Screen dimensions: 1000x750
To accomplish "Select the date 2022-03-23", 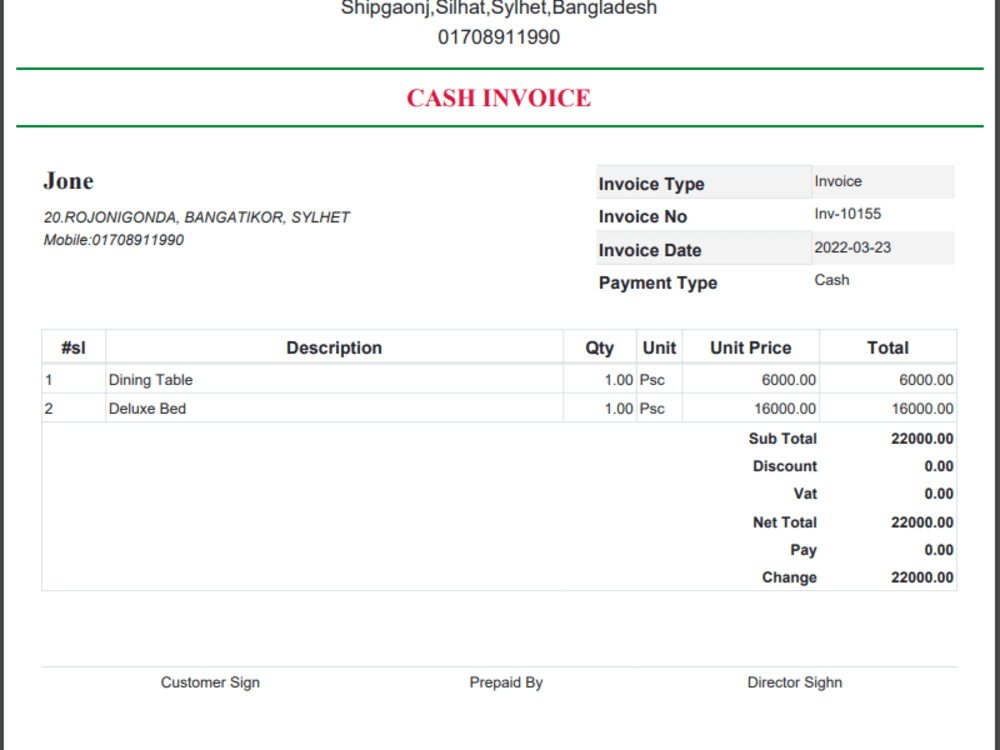I will (853, 247).
